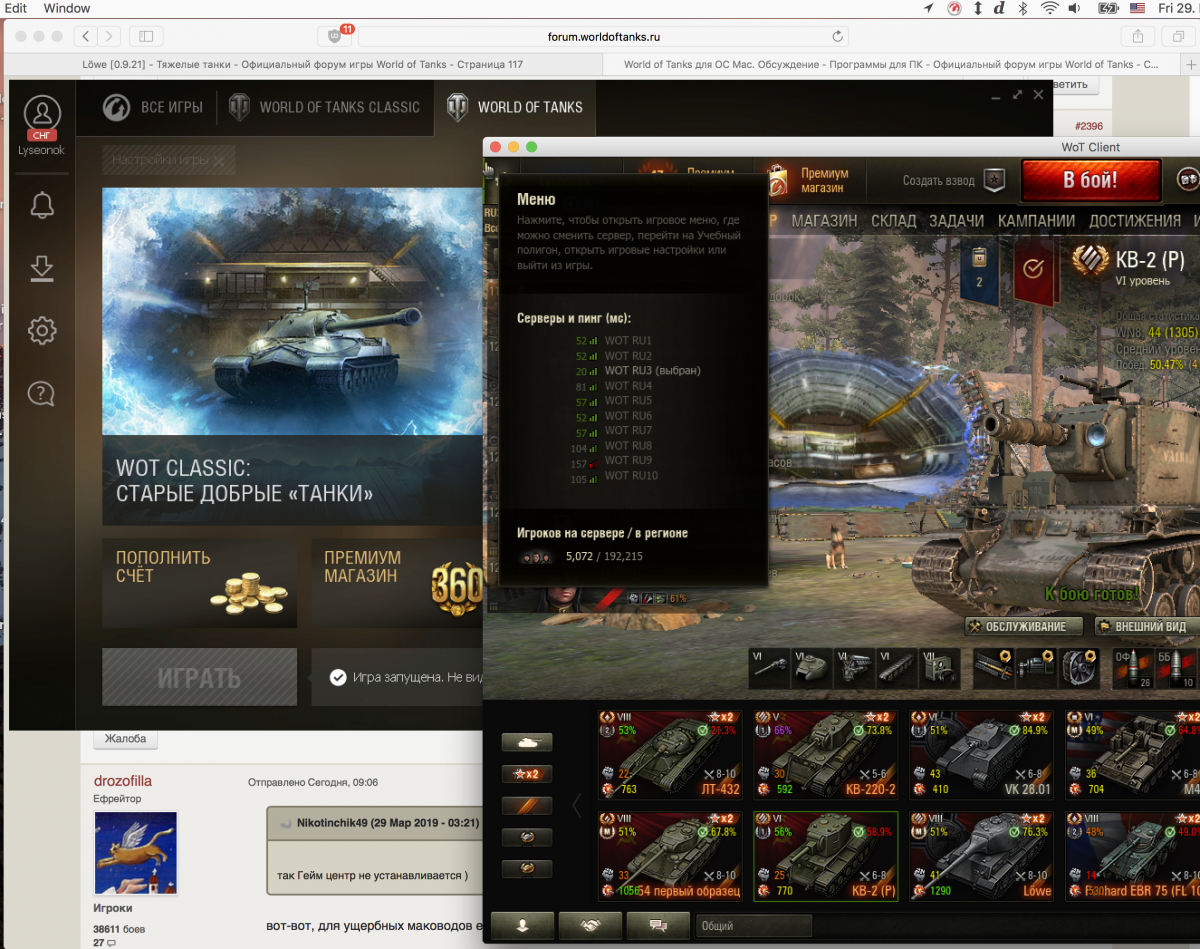
Task: Open the help chat icon in Game Center sidebar
Action: [x=42, y=393]
